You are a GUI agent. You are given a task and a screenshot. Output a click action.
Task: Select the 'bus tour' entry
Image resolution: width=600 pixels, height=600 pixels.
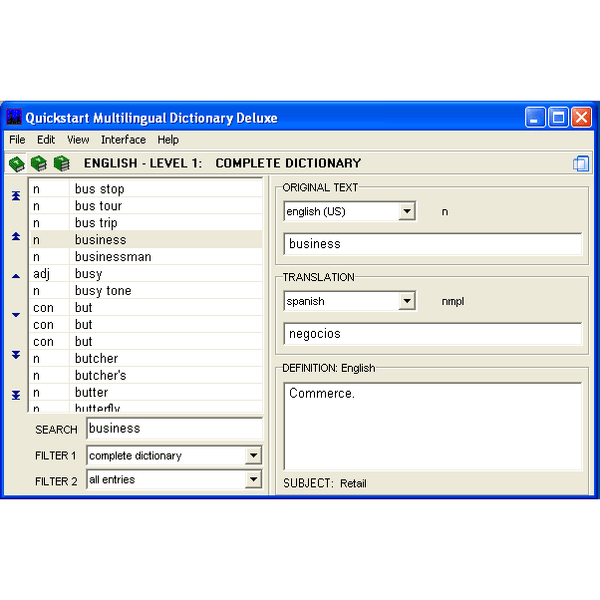(x=146, y=206)
